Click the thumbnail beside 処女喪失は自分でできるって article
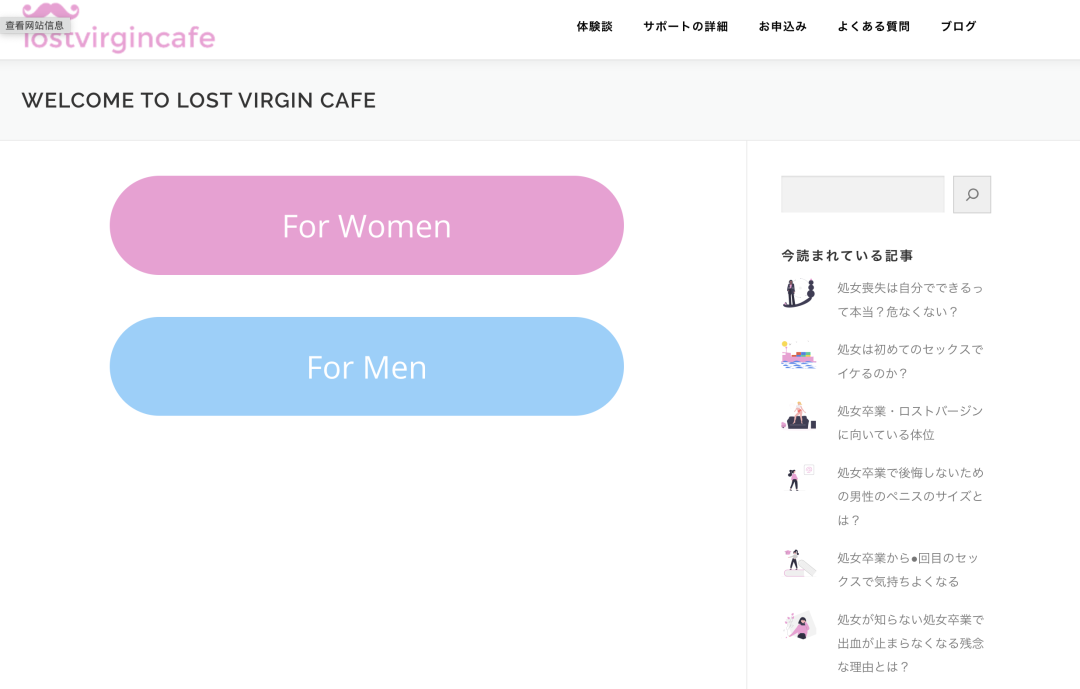Viewport: 1080px width, 689px height. (x=798, y=294)
